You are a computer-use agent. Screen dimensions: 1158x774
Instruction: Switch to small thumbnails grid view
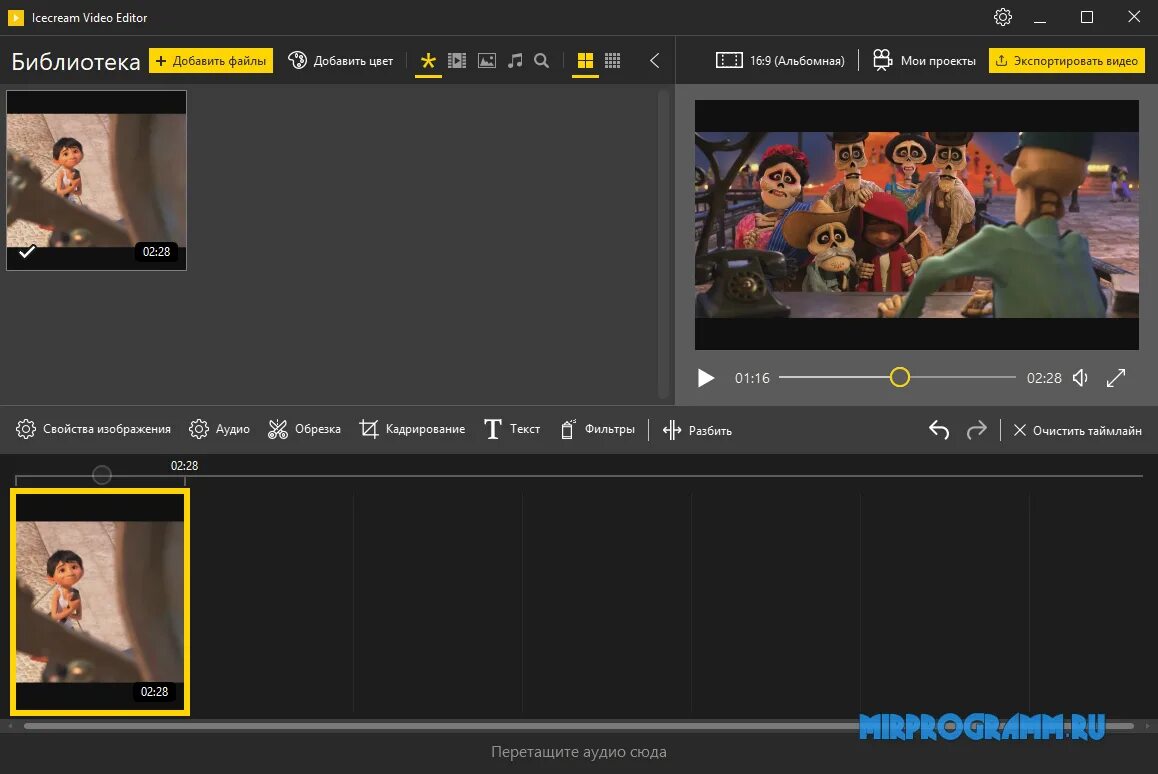[x=612, y=61]
